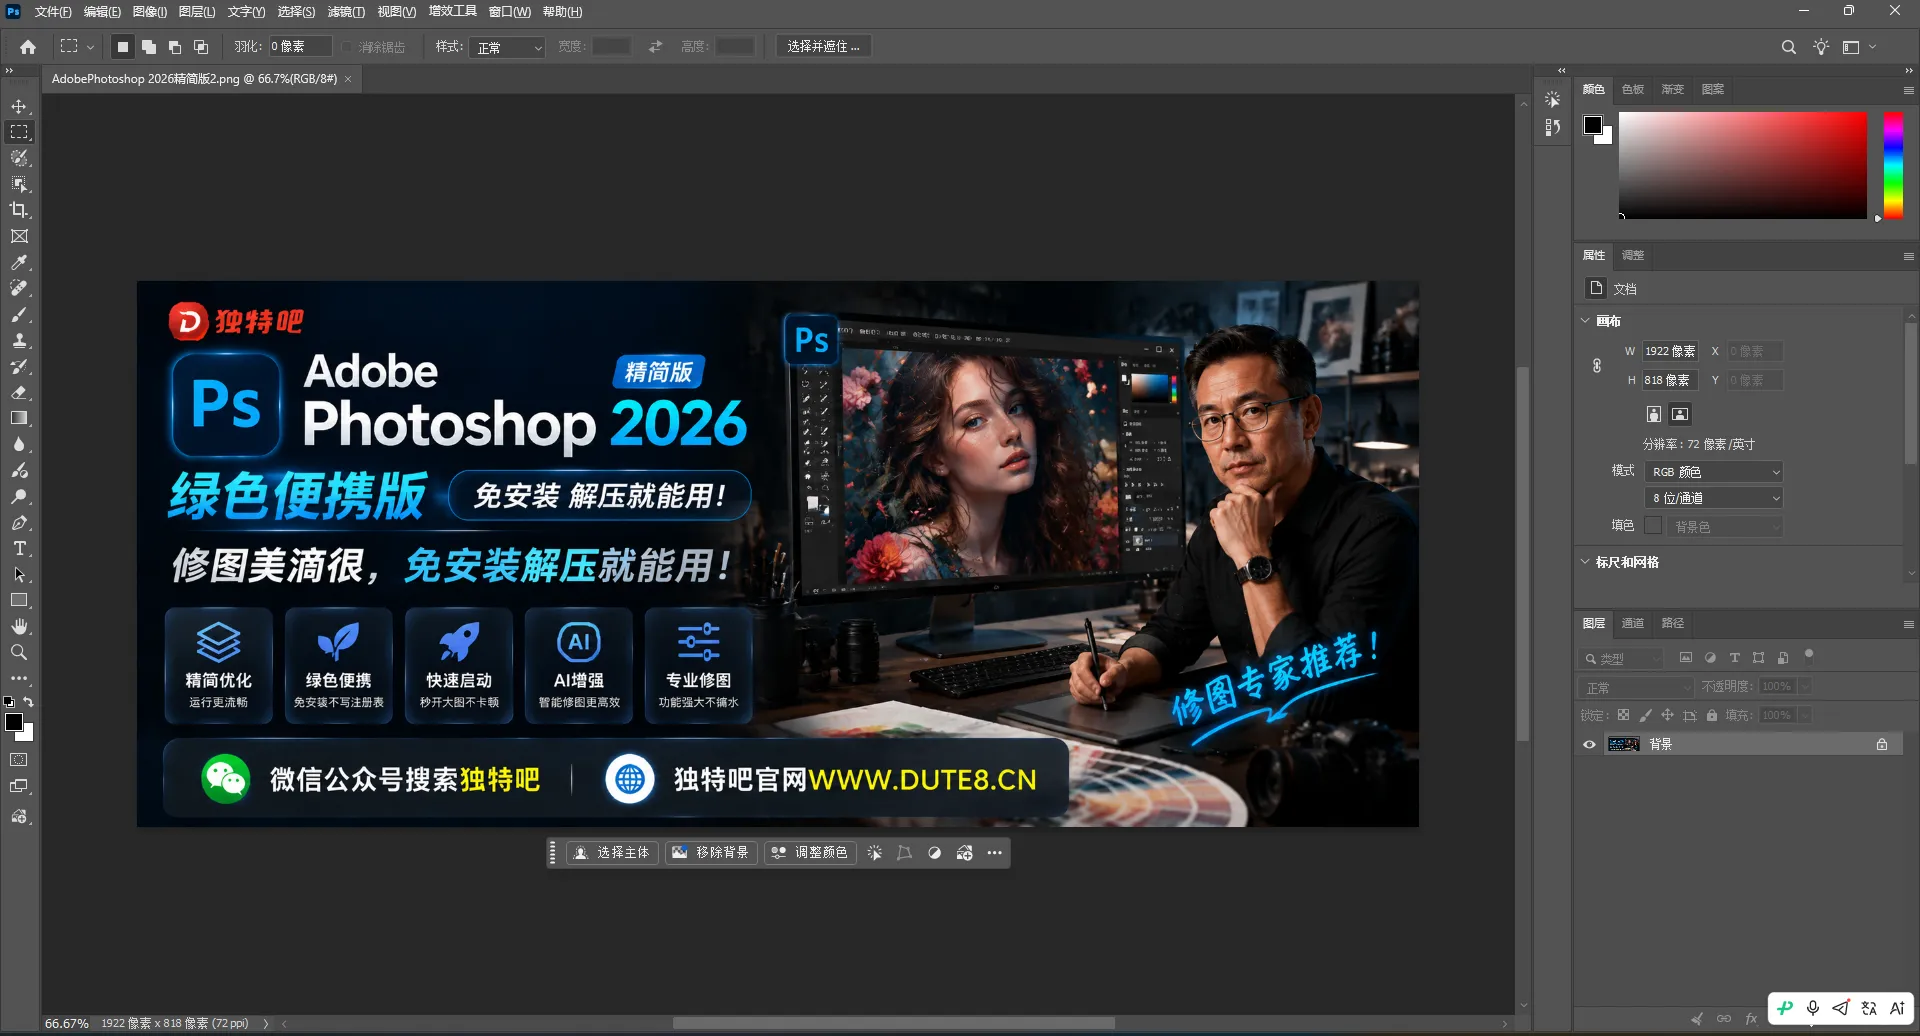Select the Zoom tool in toolbox

coord(19,652)
